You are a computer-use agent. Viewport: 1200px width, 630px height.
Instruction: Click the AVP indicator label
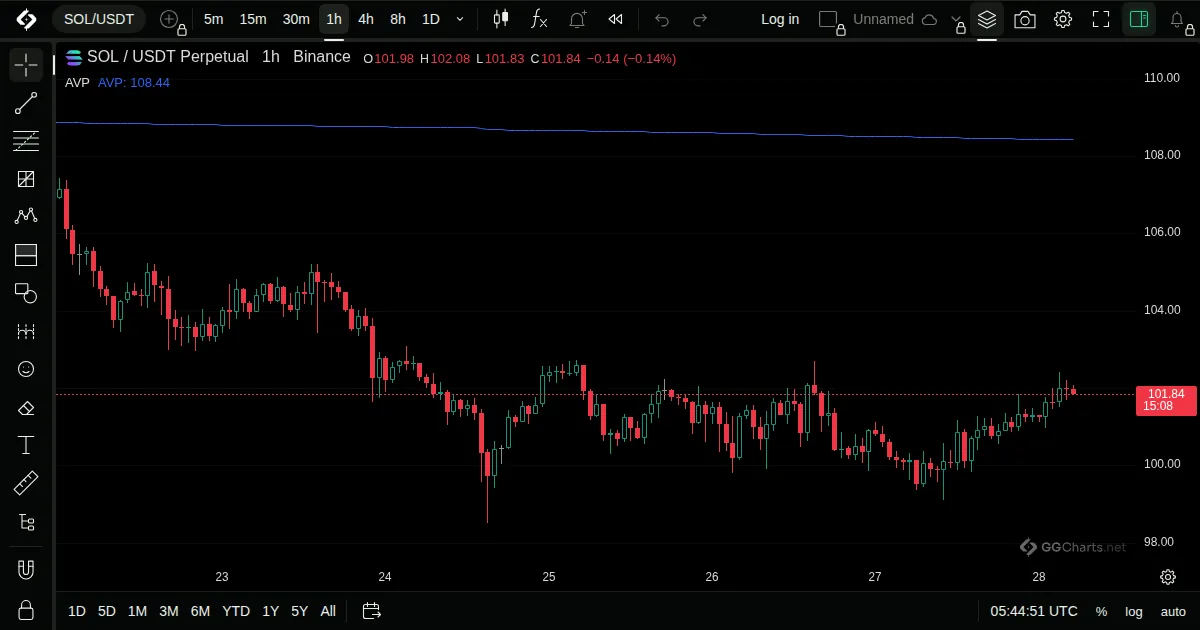click(77, 82)
